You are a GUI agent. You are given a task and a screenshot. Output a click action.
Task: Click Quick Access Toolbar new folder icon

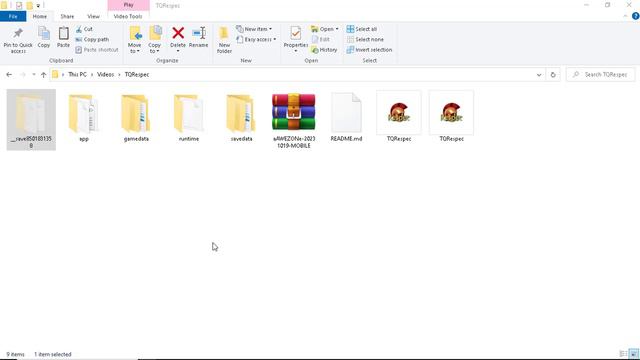point(29,6)
